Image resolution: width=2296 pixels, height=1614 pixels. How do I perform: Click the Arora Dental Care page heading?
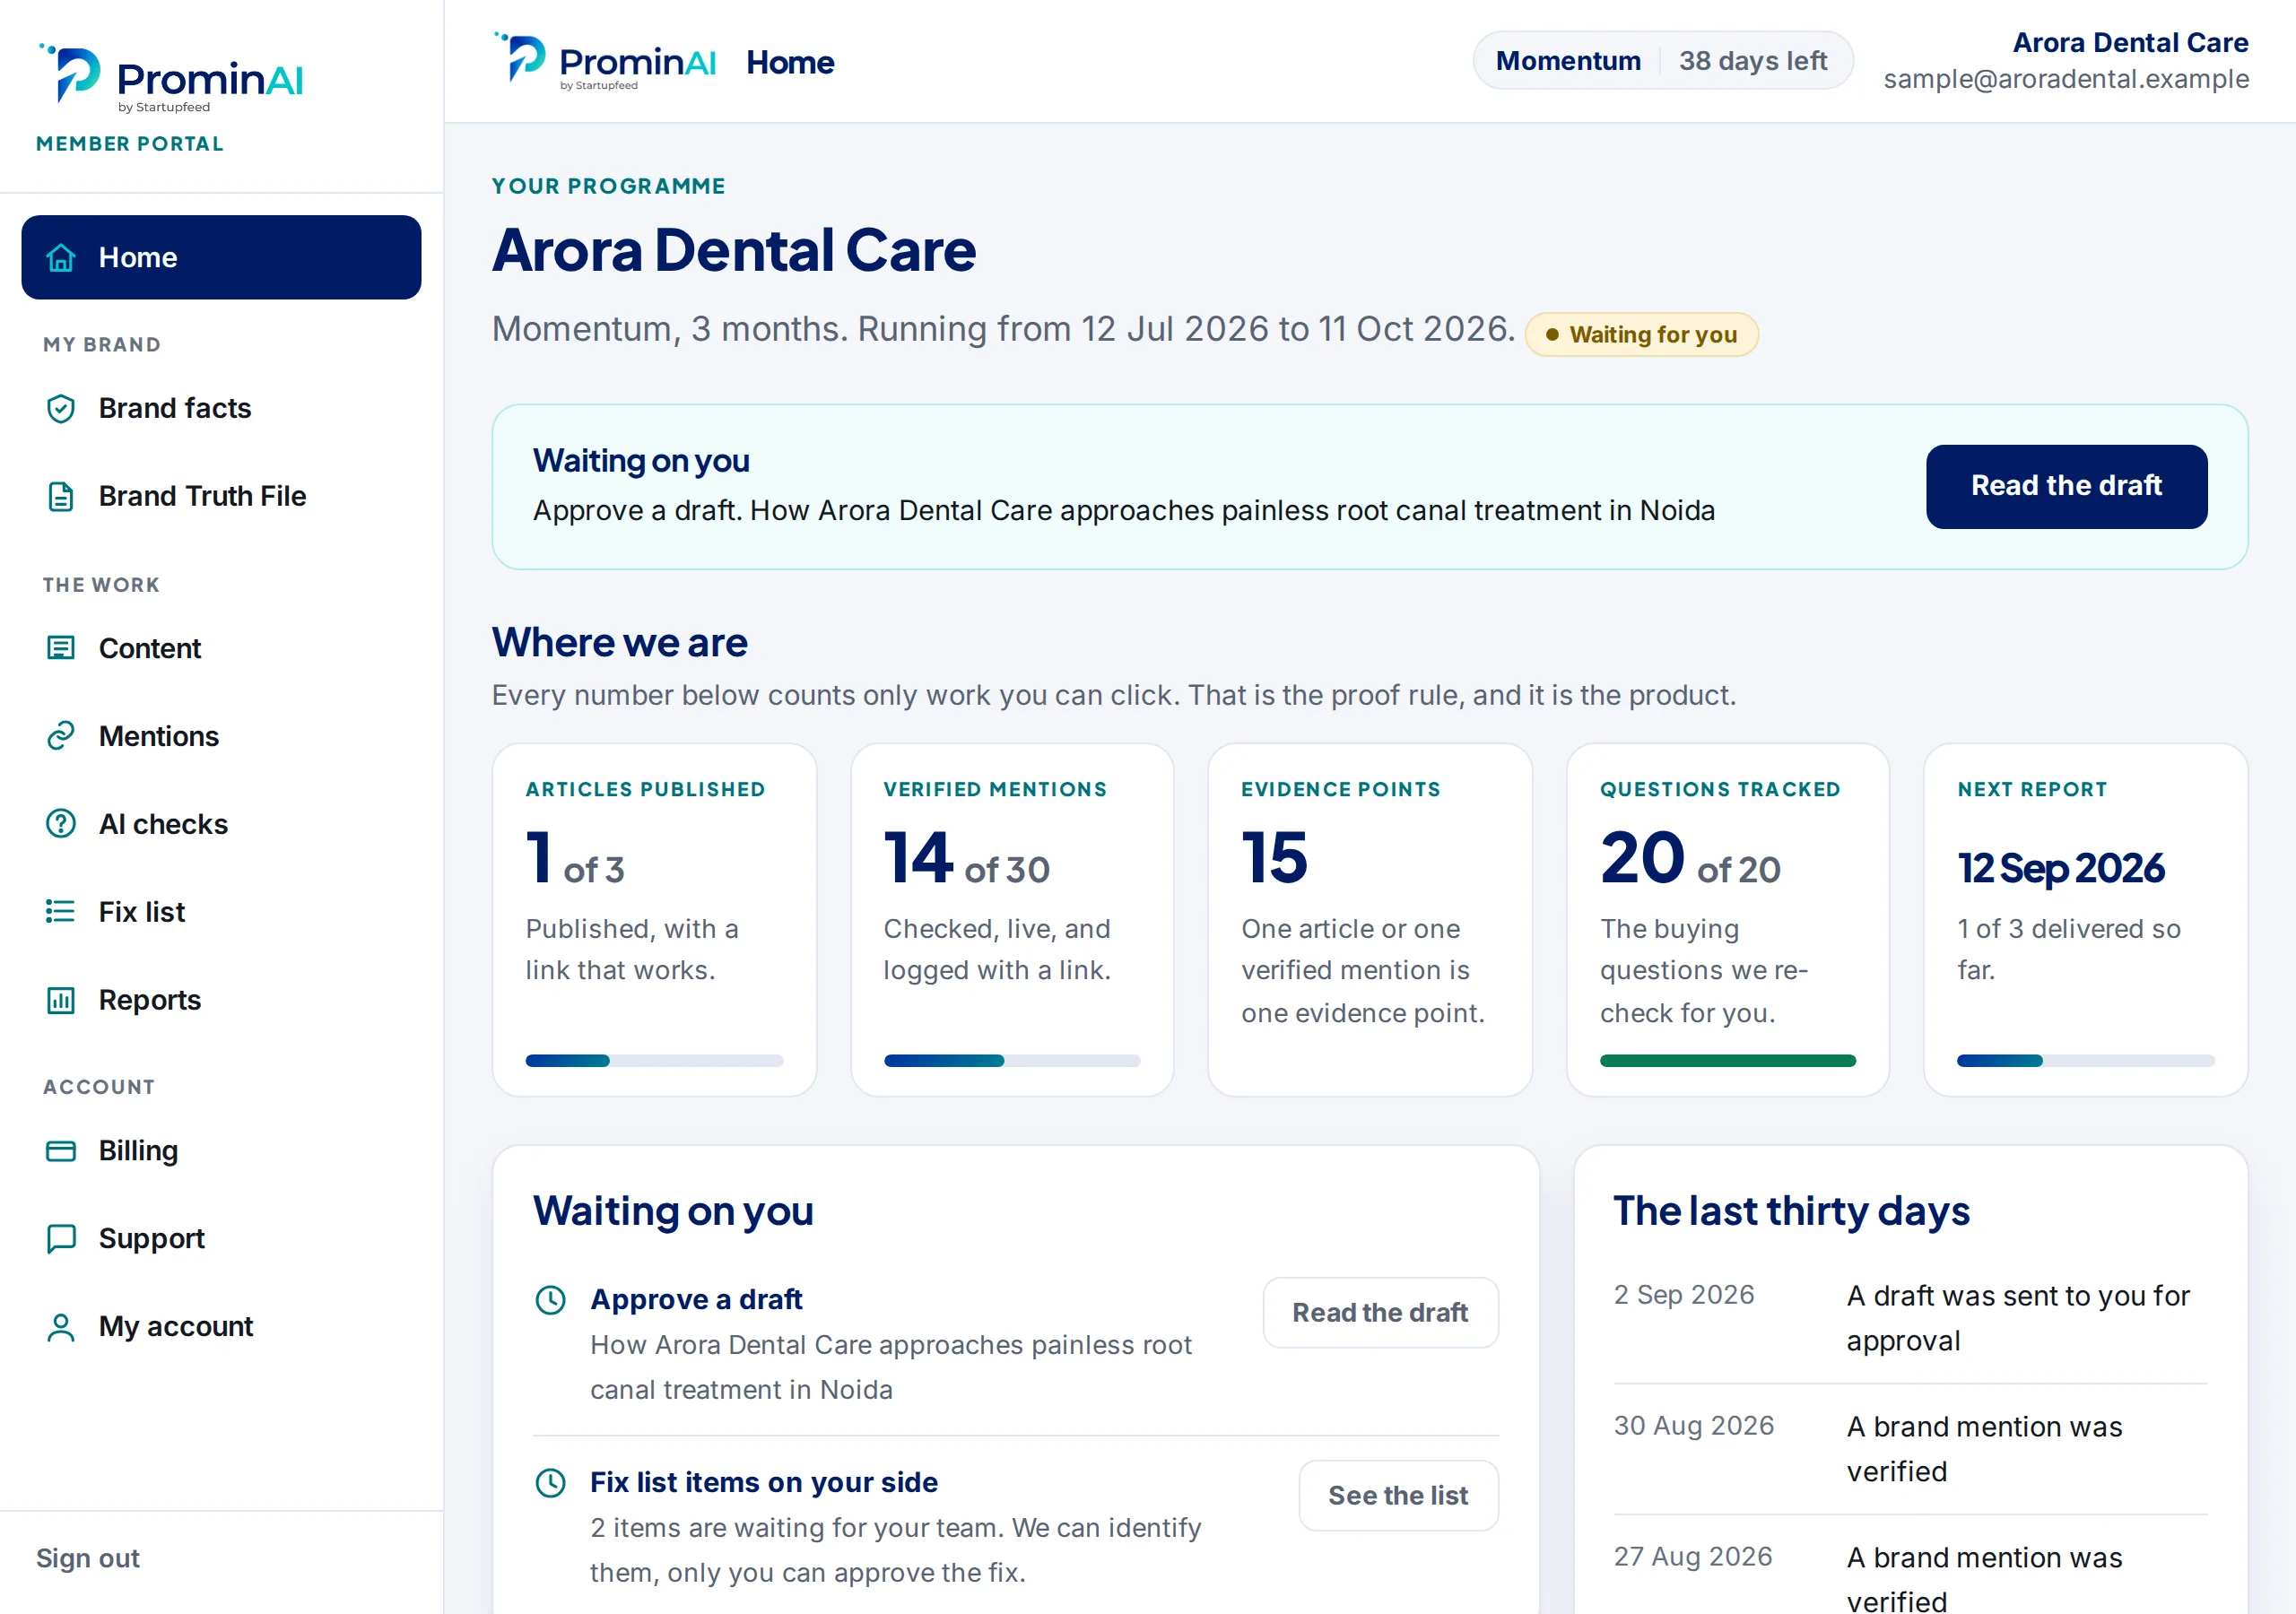(734, 250)
